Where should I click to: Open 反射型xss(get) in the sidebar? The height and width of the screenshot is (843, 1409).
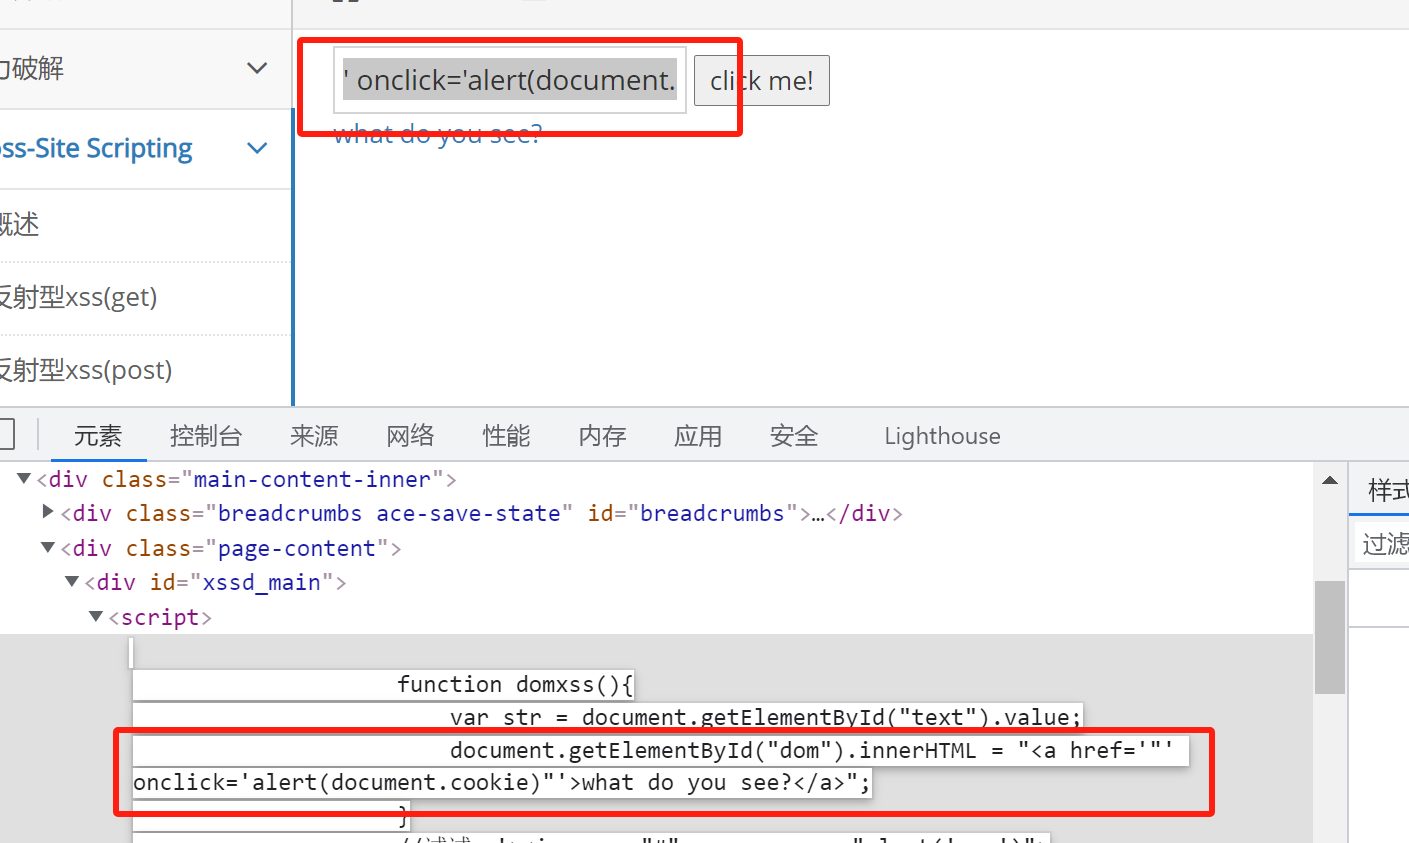click(x=78, y=297)
